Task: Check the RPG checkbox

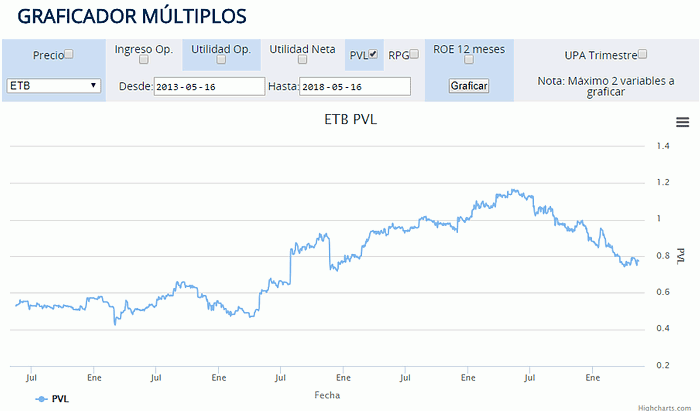Action: tap(414, 54)
